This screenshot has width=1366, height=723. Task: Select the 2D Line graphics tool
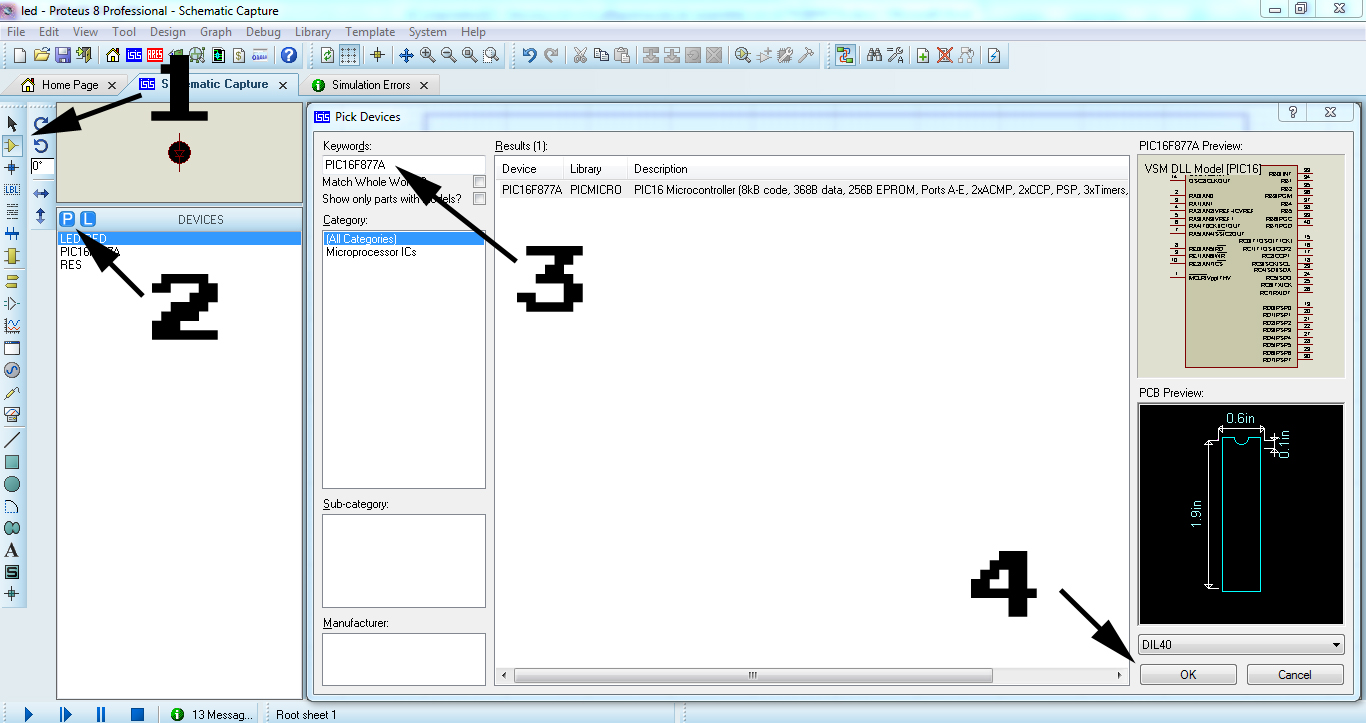point(12,440)
